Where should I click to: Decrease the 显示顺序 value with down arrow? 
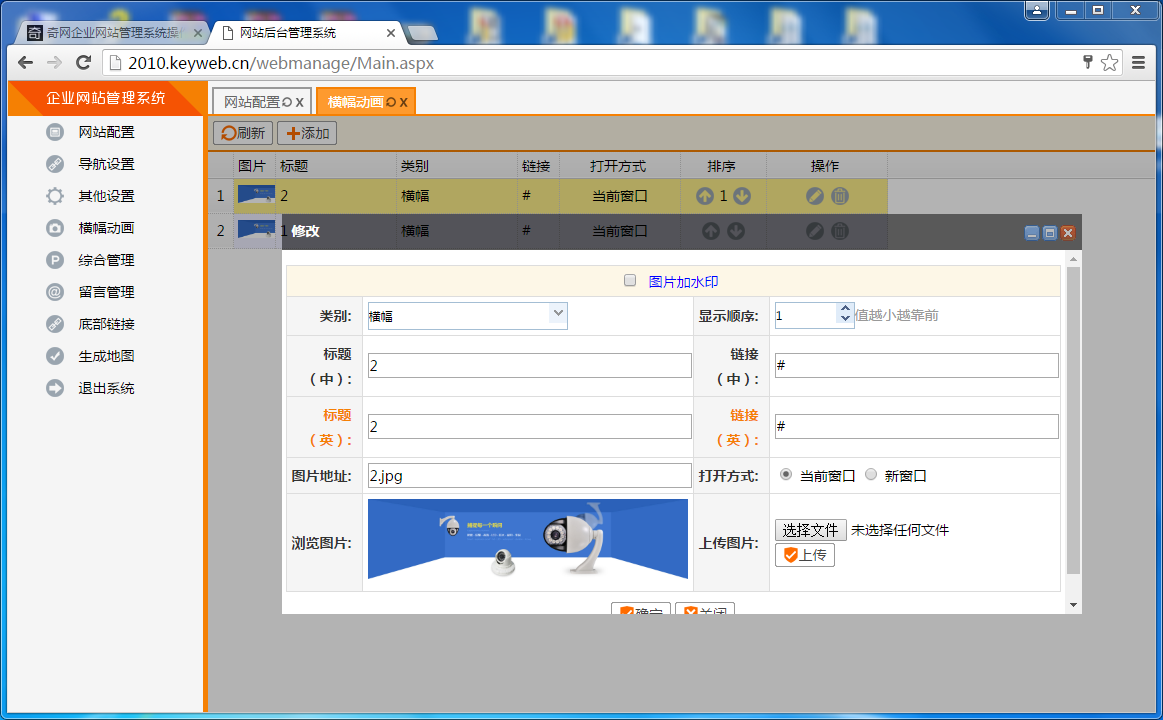[x=845, y=319]
